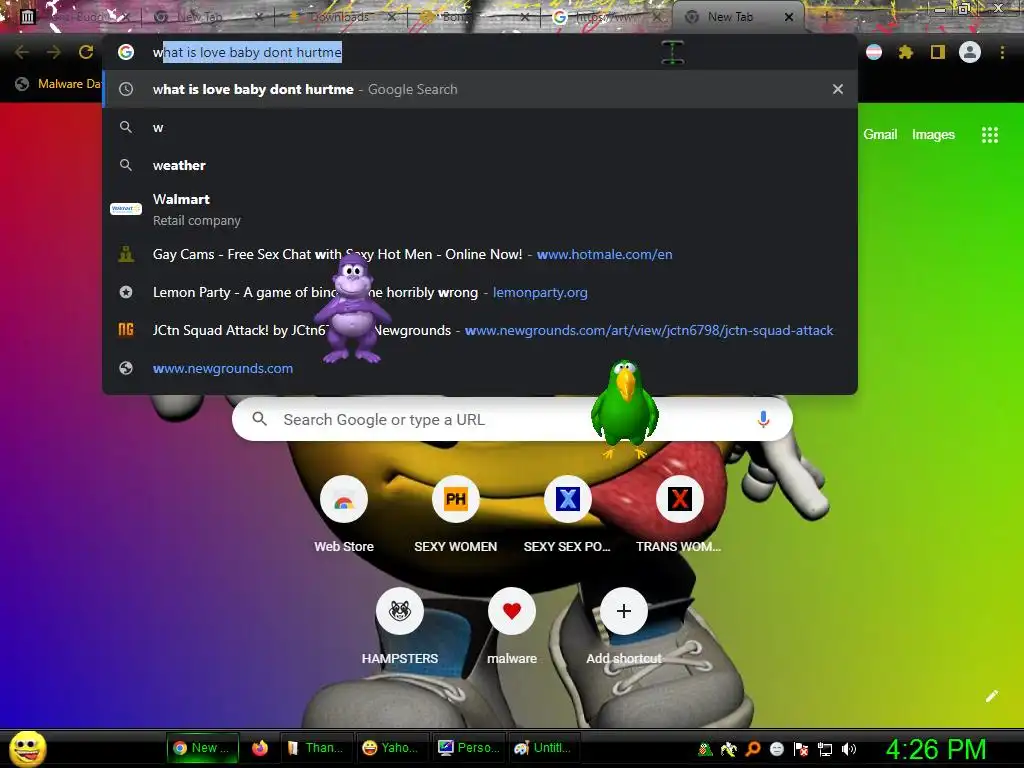Switch to the 'Untitl...' Paint taskbar window
Viewport: 1024px width, 768px height.
(x=543, y=748)
